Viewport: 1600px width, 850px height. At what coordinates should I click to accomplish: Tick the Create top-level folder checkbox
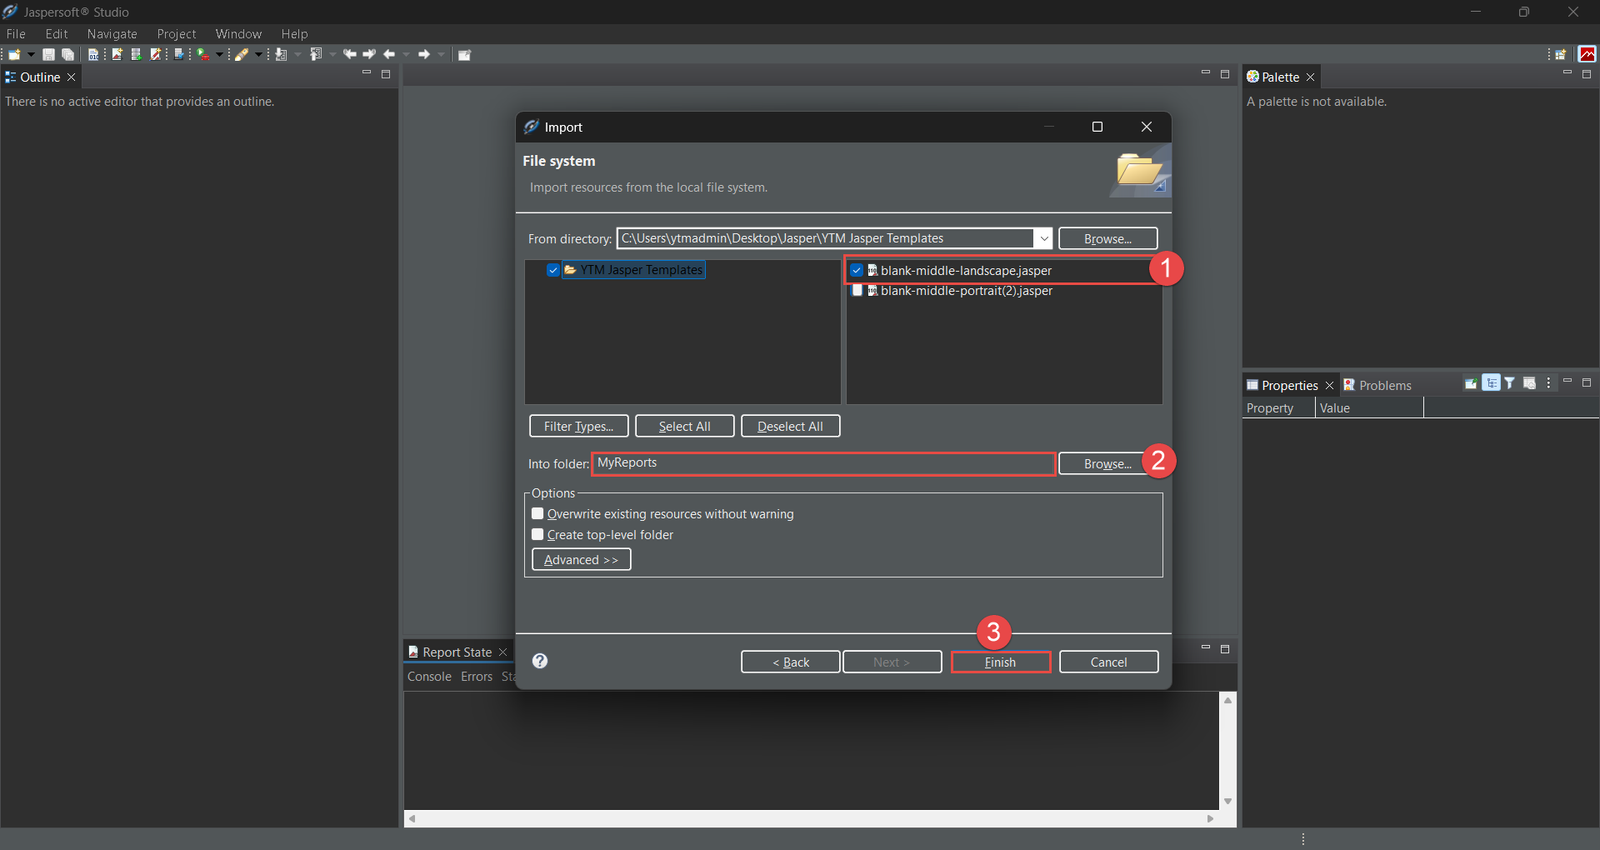click(538, 535)
